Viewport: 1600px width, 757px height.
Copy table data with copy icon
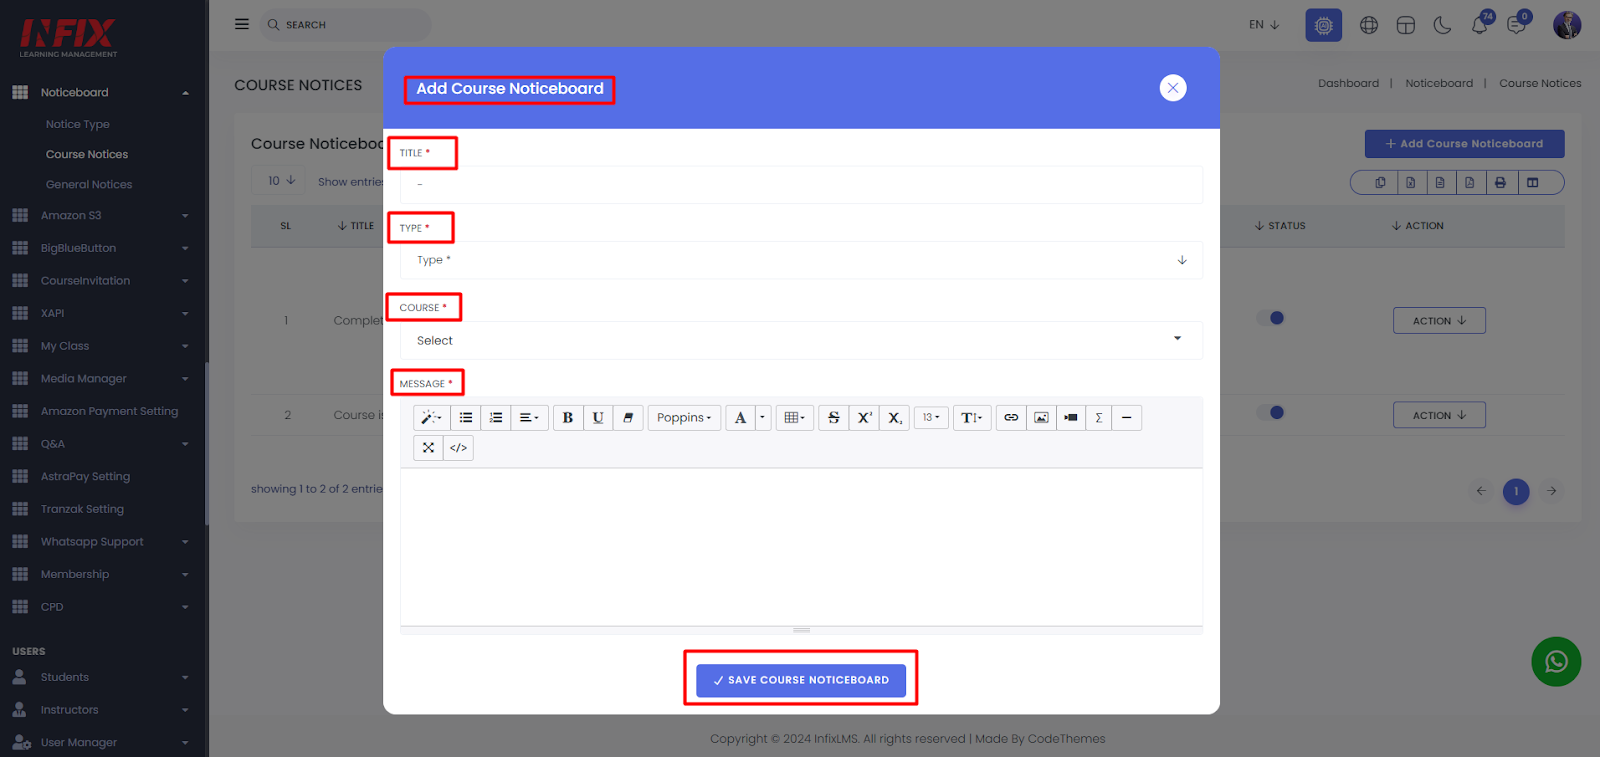[x=1380, y=182]
